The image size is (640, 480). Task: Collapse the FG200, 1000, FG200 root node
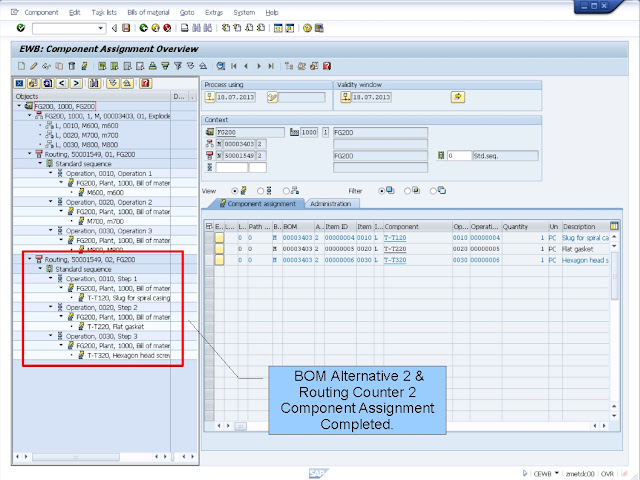(19, 106)
